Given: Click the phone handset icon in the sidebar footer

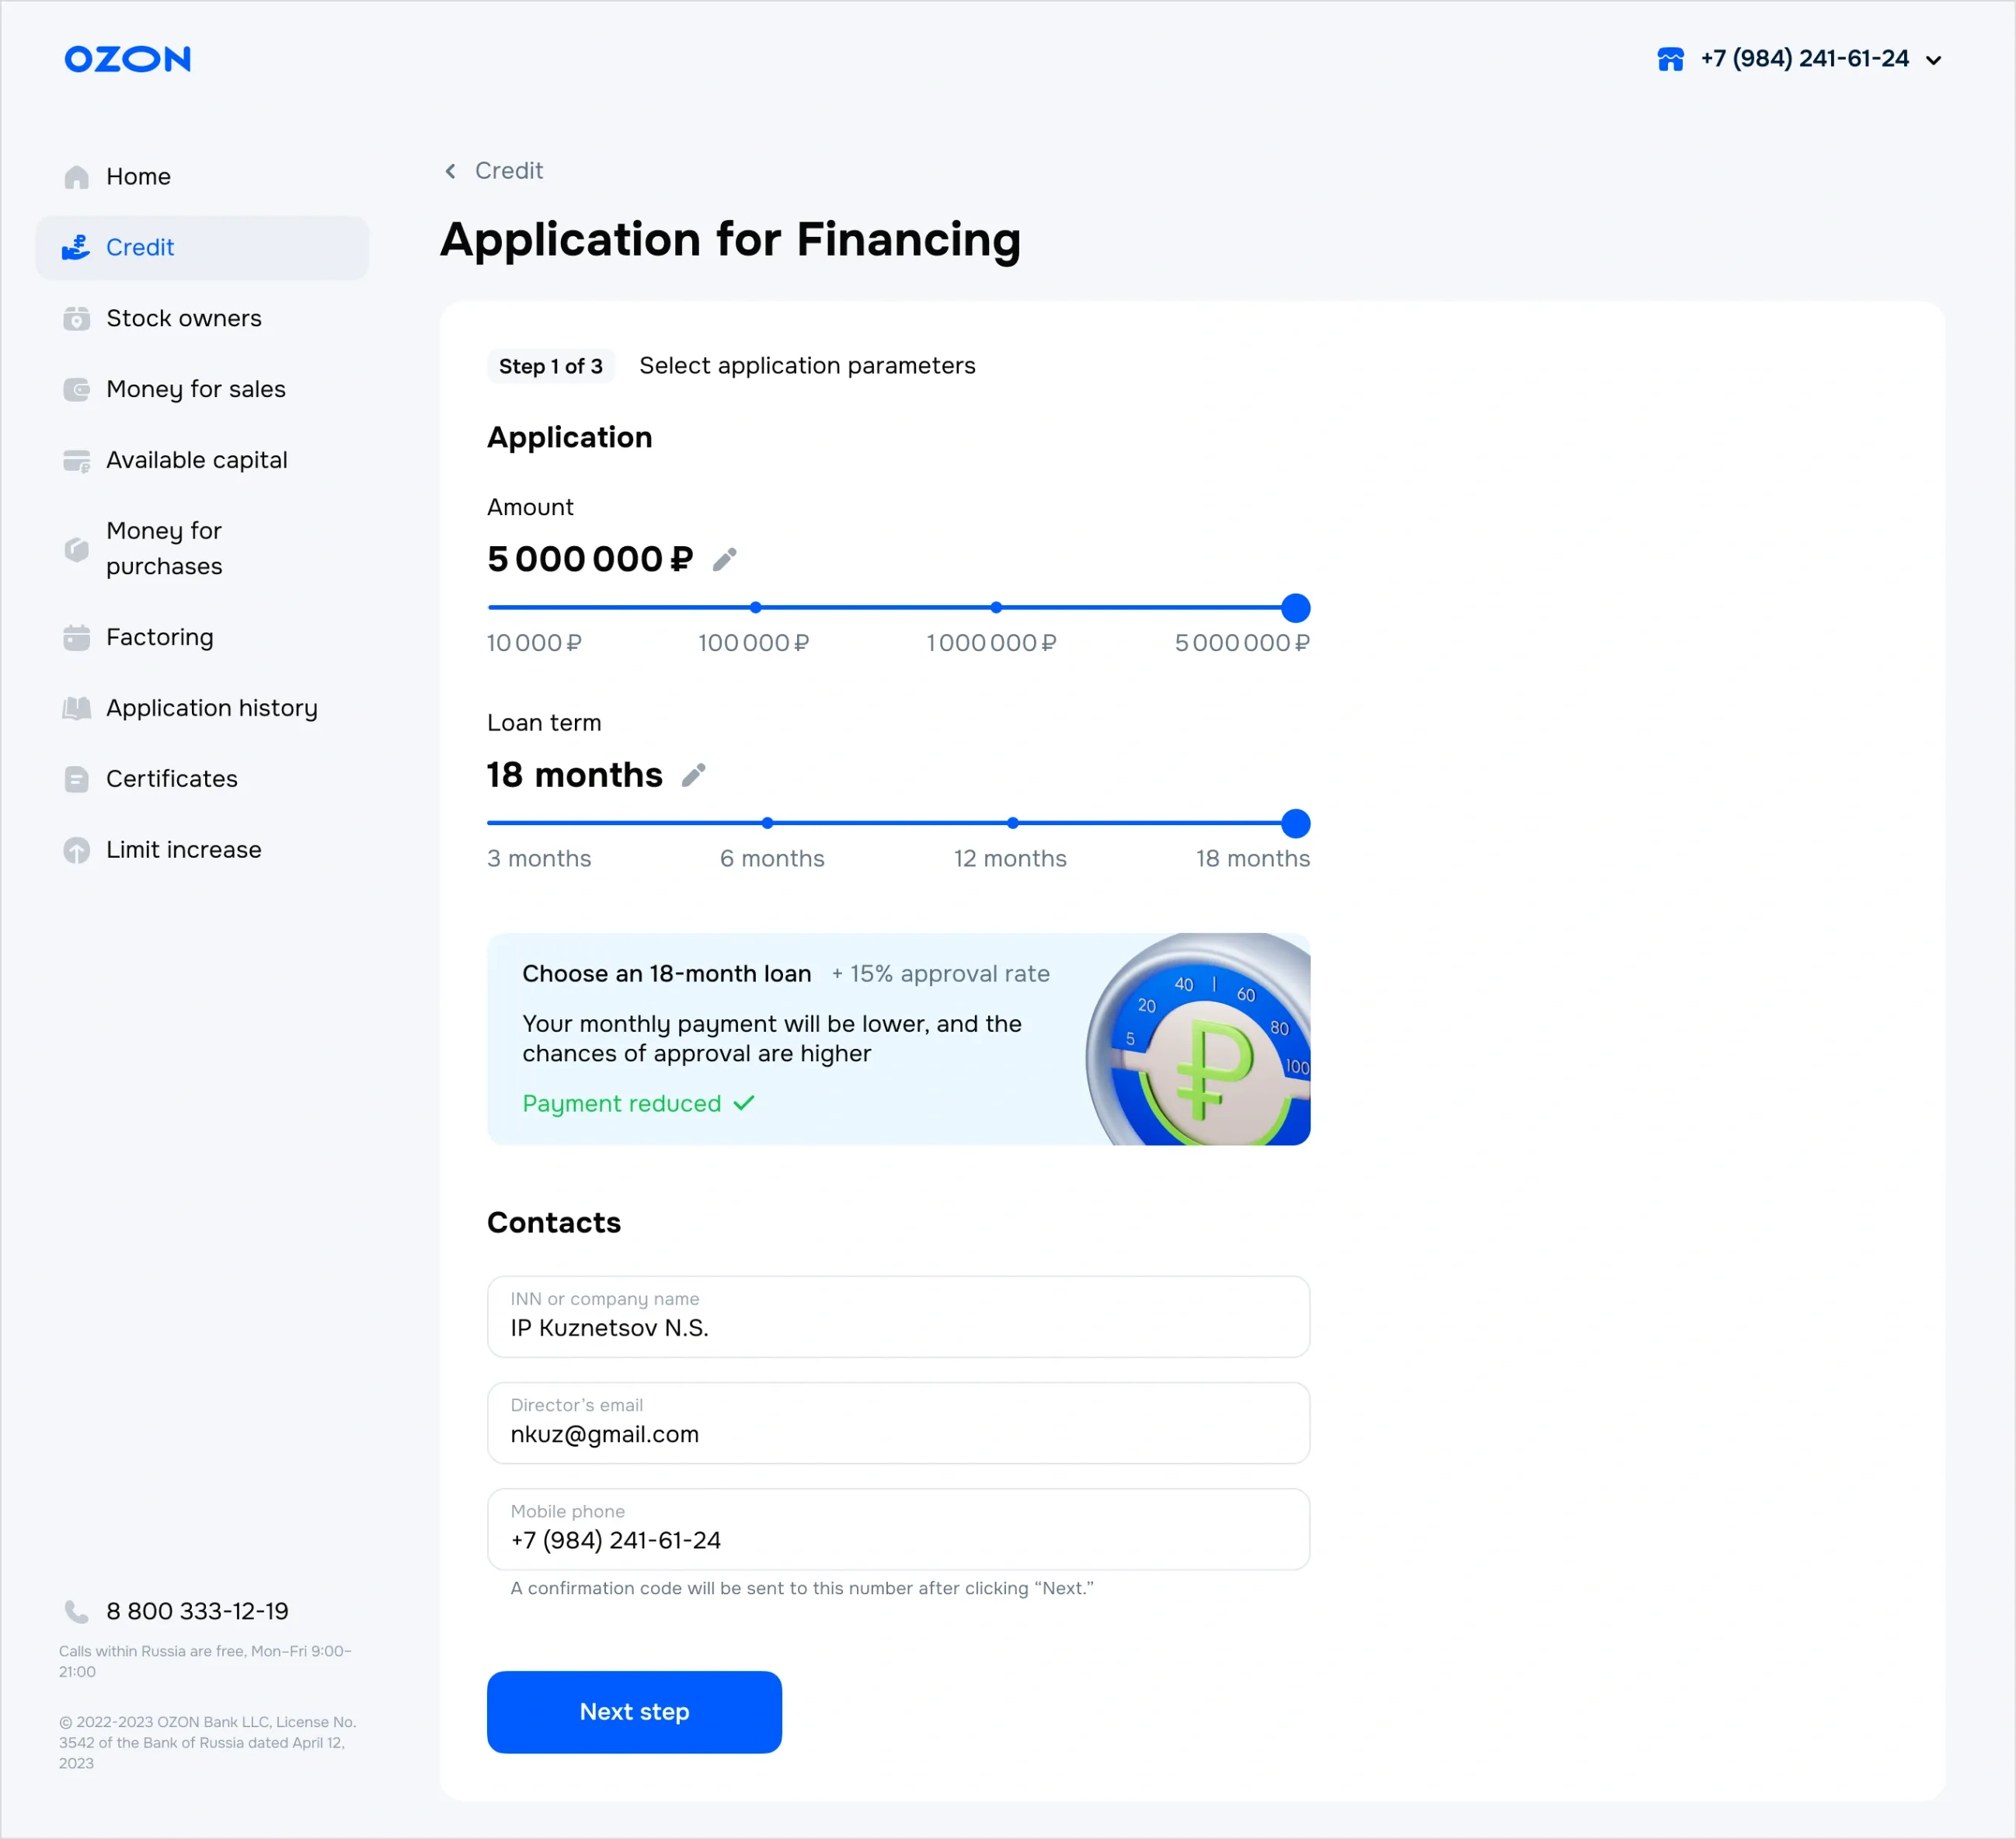Looking at the screenshot, I should pos(77,1611).
